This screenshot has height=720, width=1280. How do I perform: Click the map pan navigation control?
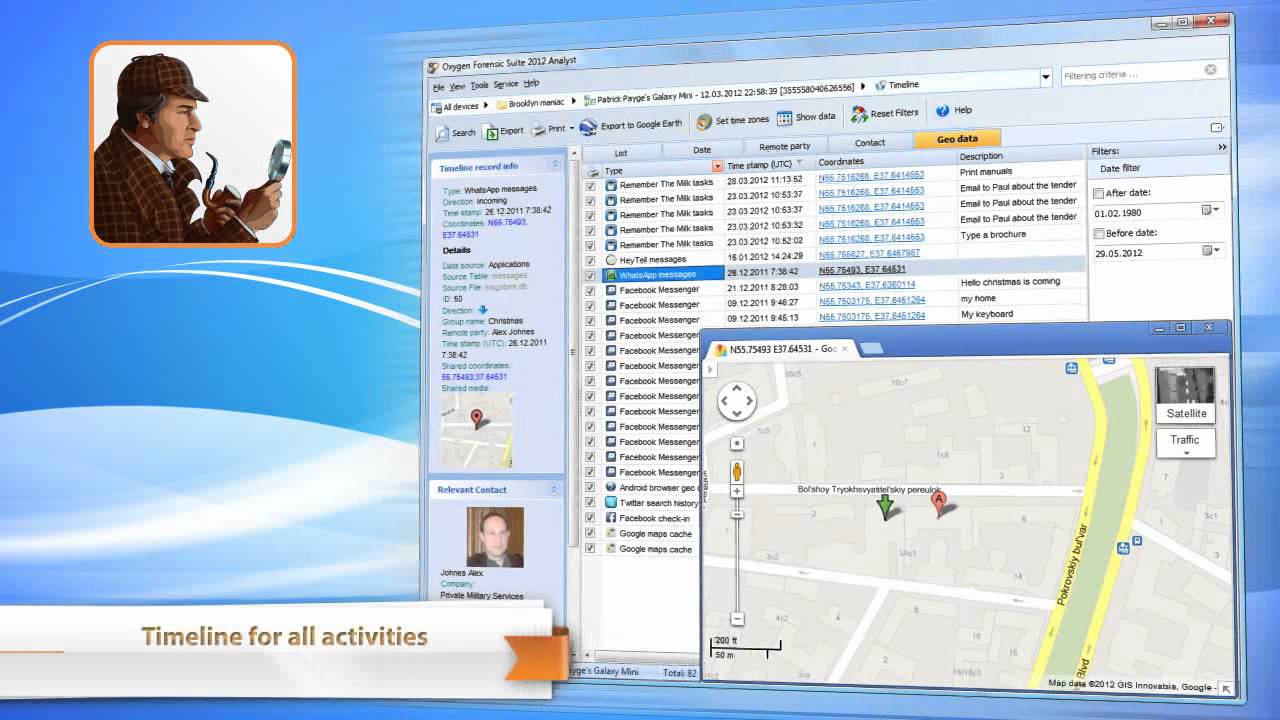(x=737, y=401)
